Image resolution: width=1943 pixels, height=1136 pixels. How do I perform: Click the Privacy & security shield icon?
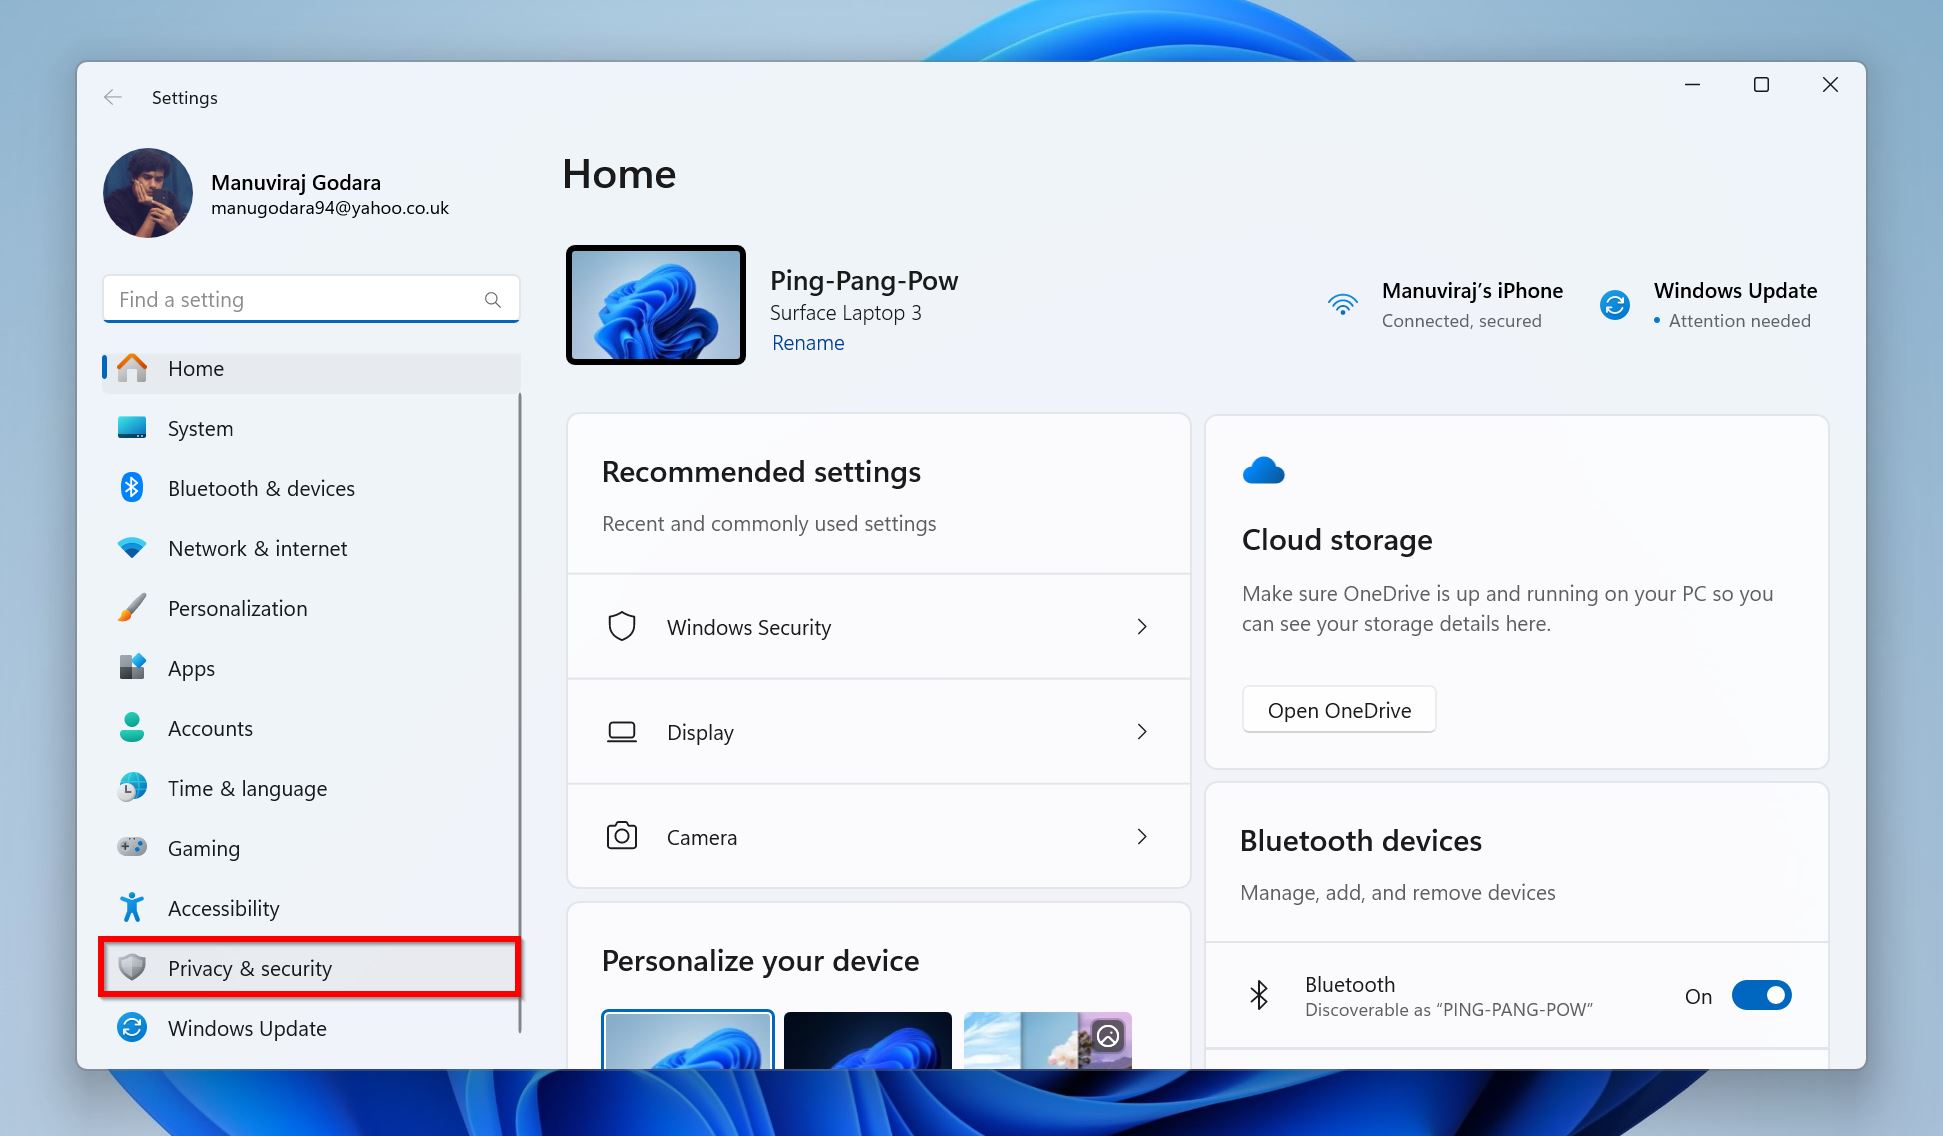pyautogui.click(x=132, y=967)
